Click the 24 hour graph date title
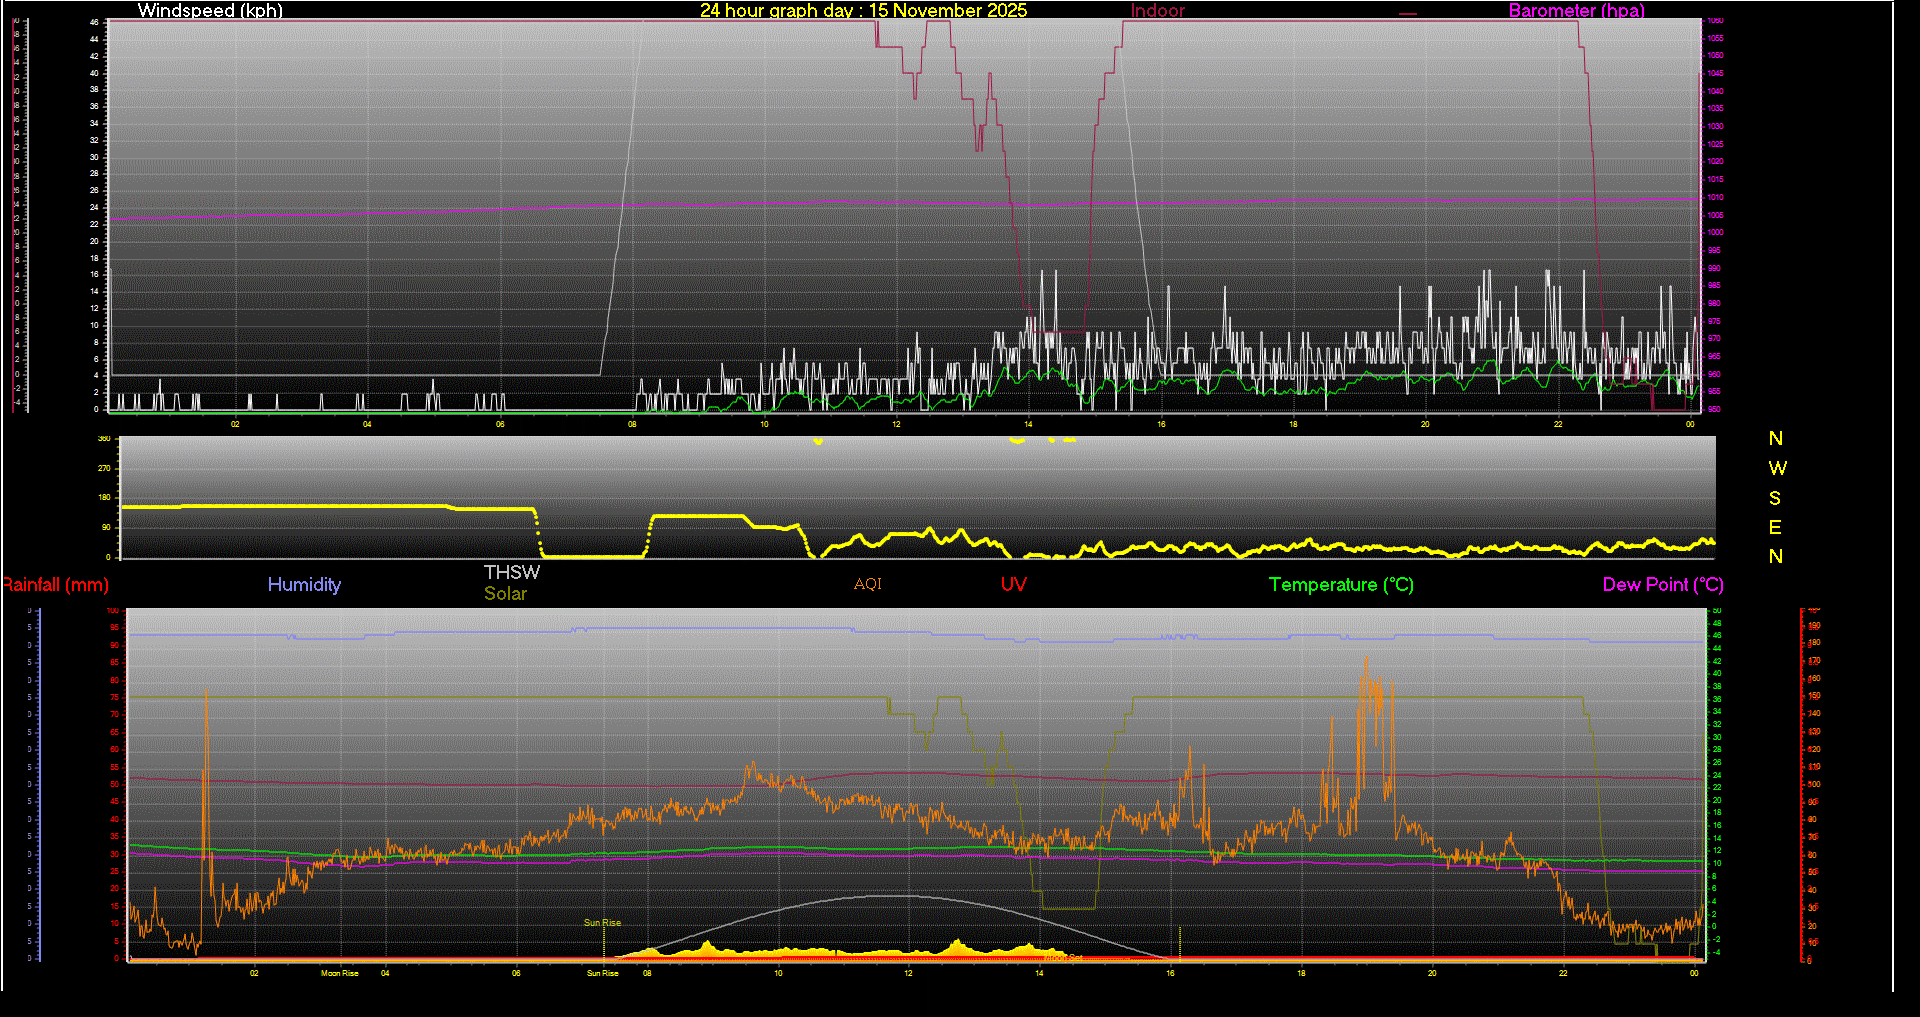The width and height of the screenshot is (1920, 1017). click(863, 11)
